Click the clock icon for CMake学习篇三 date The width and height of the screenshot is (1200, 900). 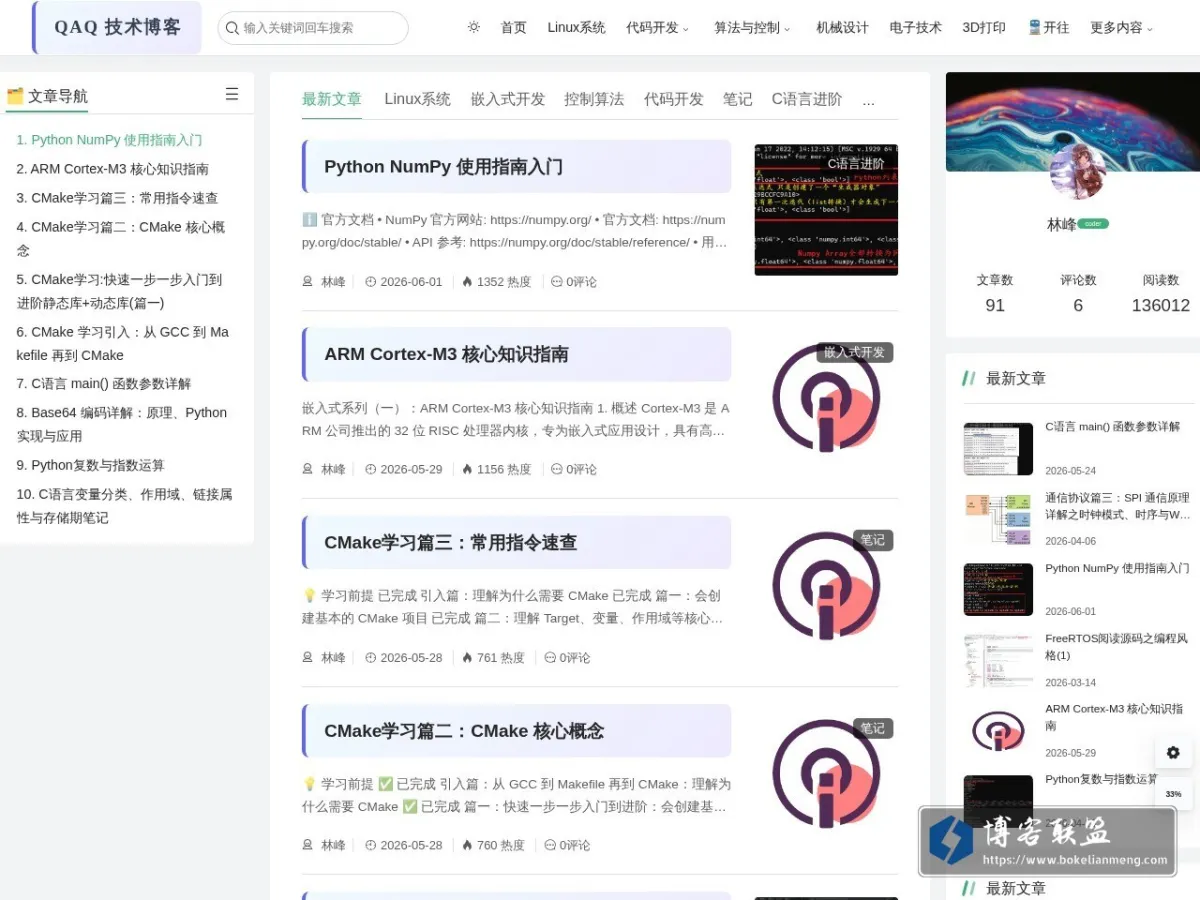click(371, 657)
